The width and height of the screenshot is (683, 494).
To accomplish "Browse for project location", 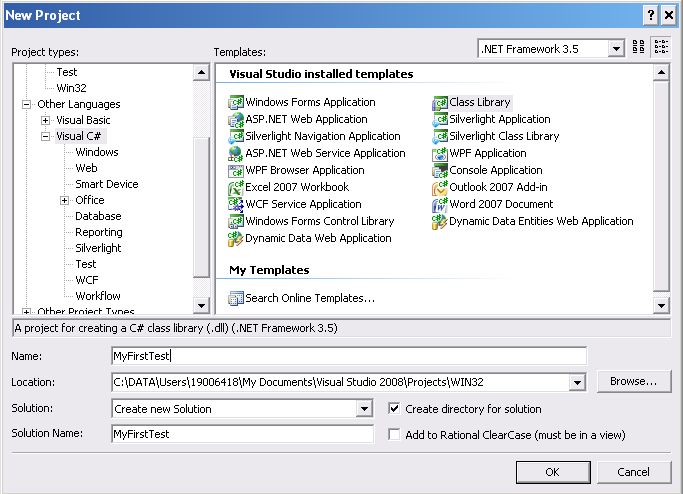I will click(x=633, y=382).
